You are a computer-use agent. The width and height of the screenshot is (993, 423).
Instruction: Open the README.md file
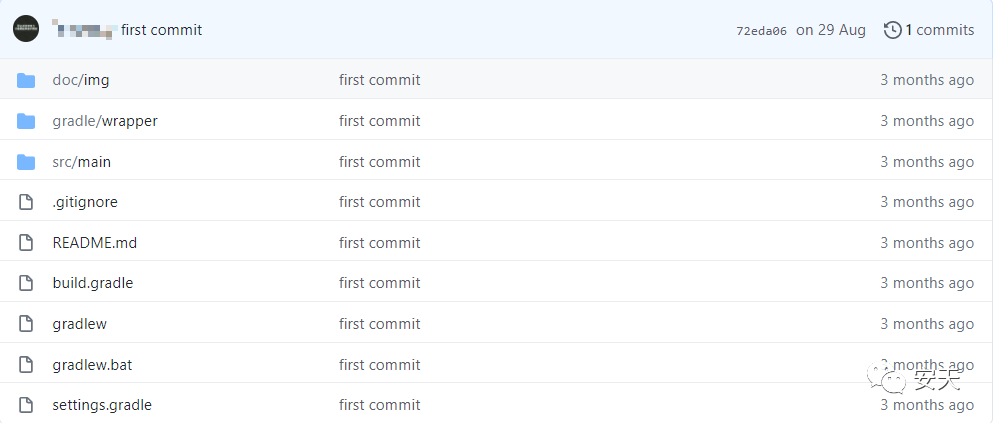[x=94, y=243]
